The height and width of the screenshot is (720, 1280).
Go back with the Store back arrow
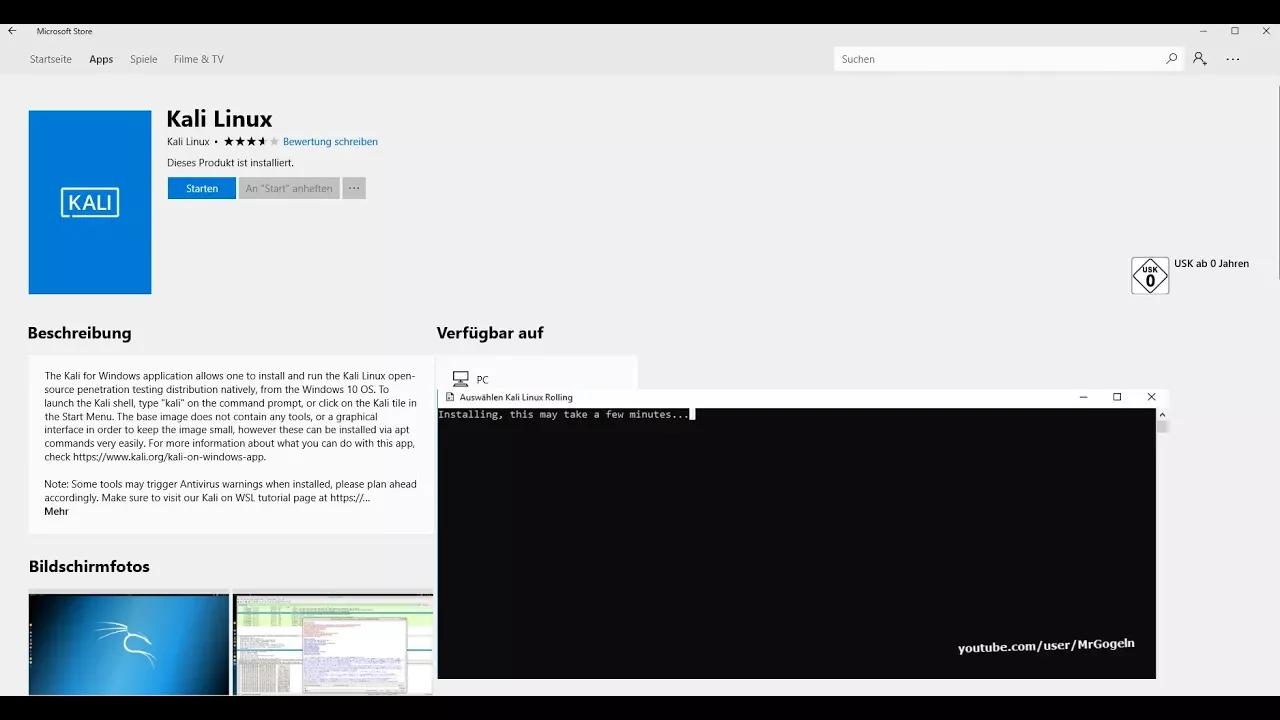[x=12, y=31]
